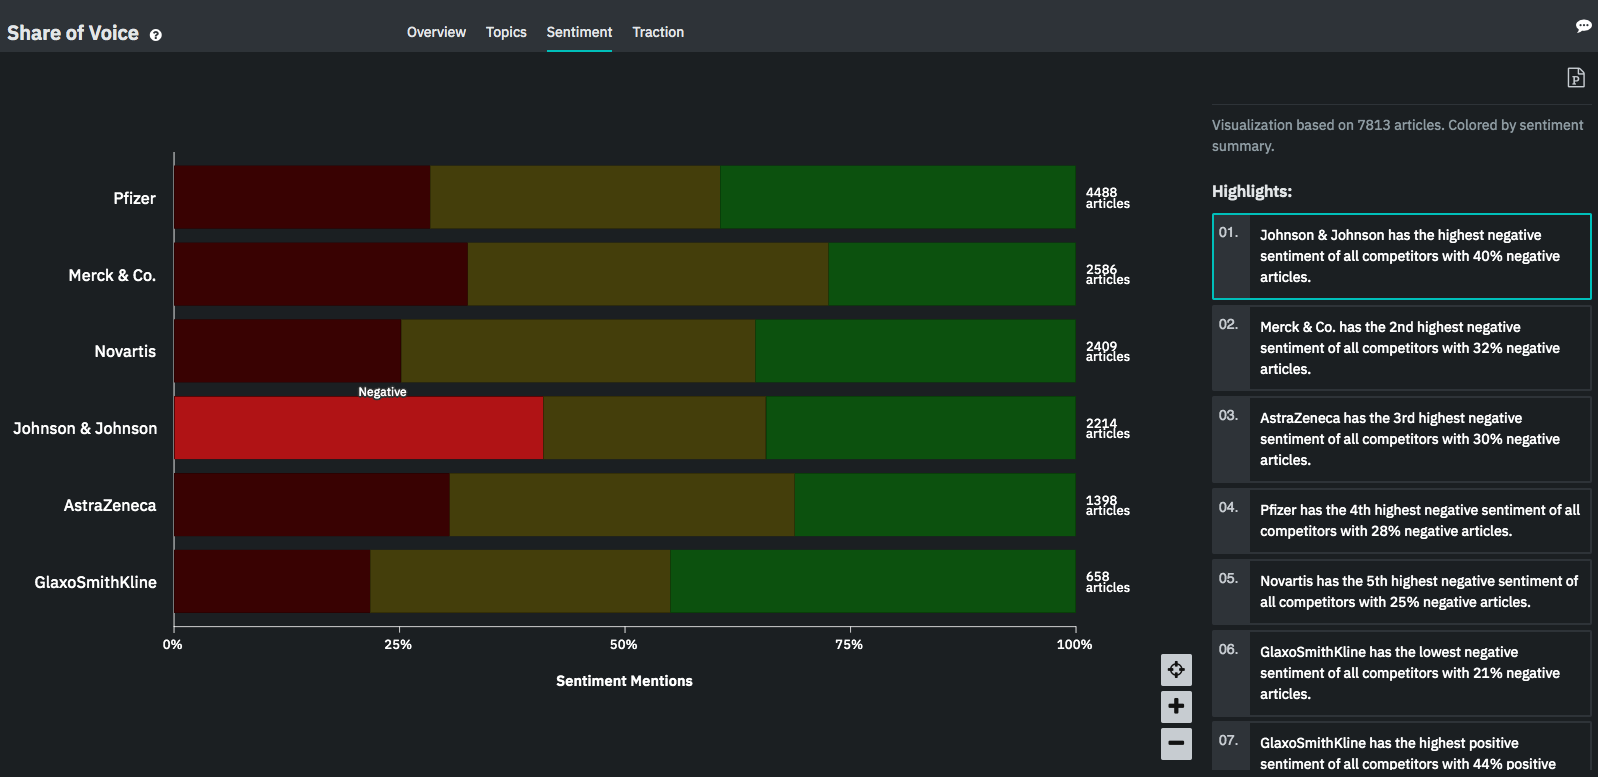This screenshot has width=1598, height=777.
Task: Open the comments chat bubble icon
Action: click(1583, 26)
